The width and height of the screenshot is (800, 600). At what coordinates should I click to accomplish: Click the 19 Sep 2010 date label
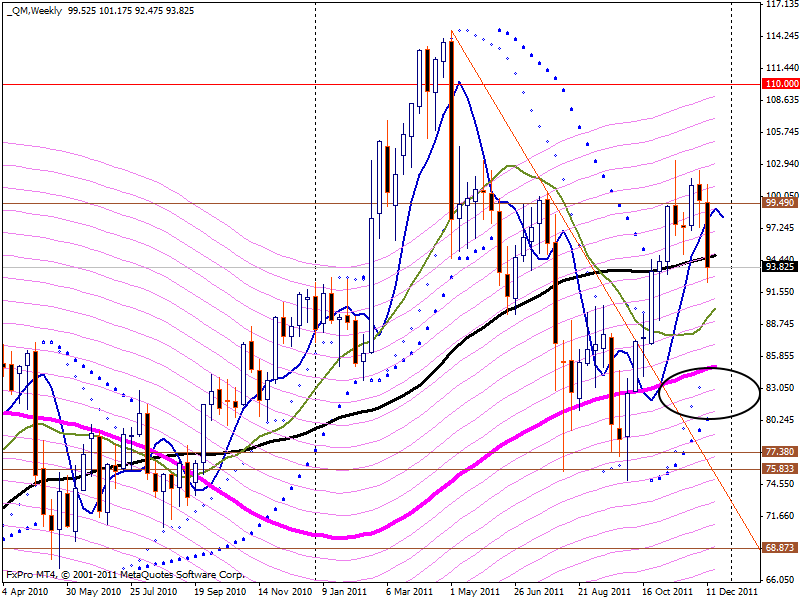point(220,592)
